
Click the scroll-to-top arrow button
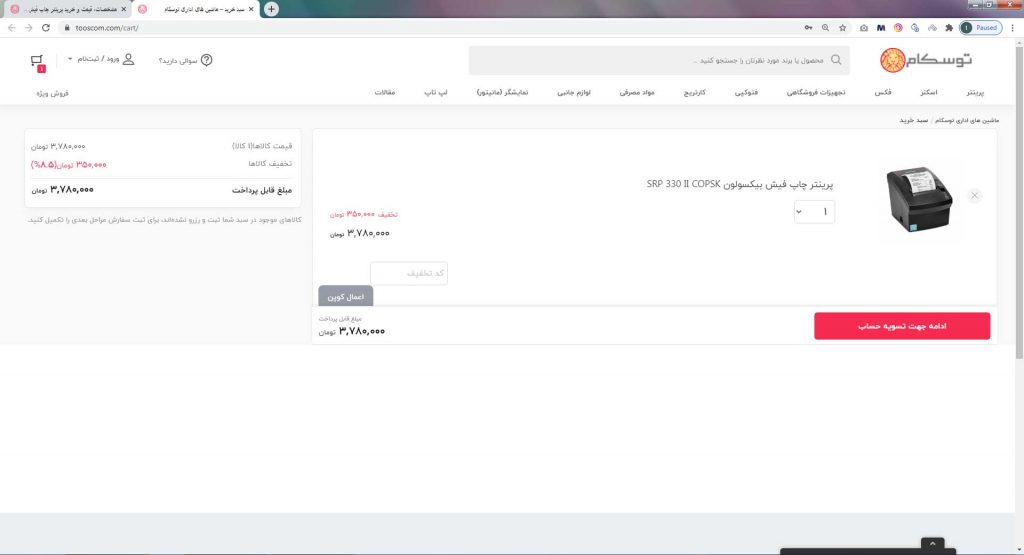pyautogui.click(x=933, y=543)
